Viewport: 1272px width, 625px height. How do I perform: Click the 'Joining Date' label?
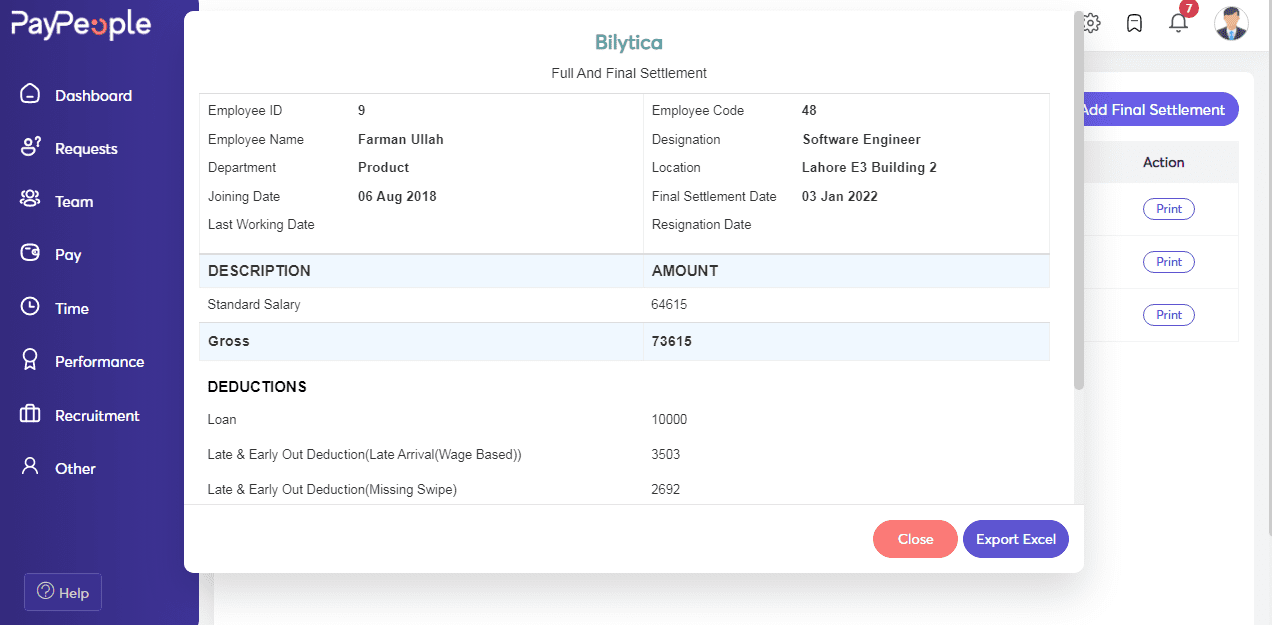tap(244, 196)
